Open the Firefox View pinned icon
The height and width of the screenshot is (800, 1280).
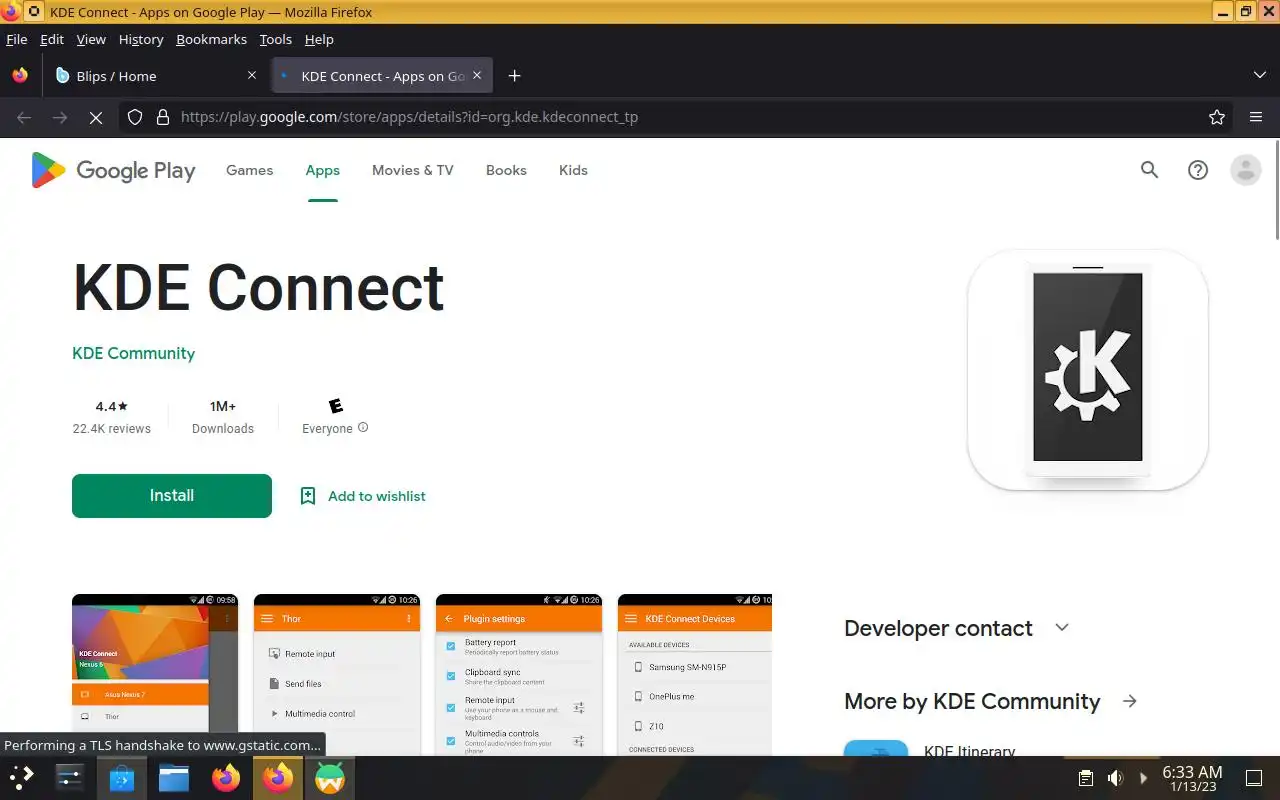pyautogui.click(x=20, y=76)
